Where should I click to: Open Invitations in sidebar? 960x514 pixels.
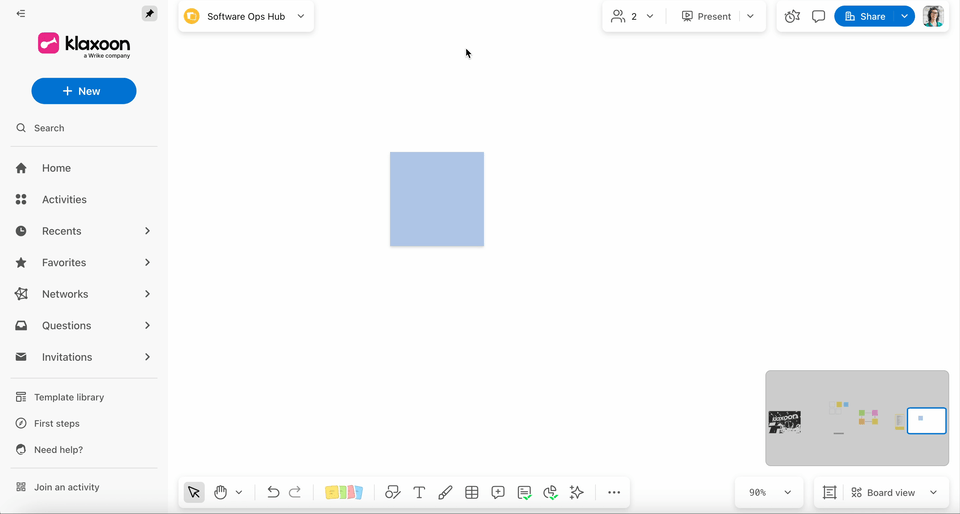(x=67, y=357)
